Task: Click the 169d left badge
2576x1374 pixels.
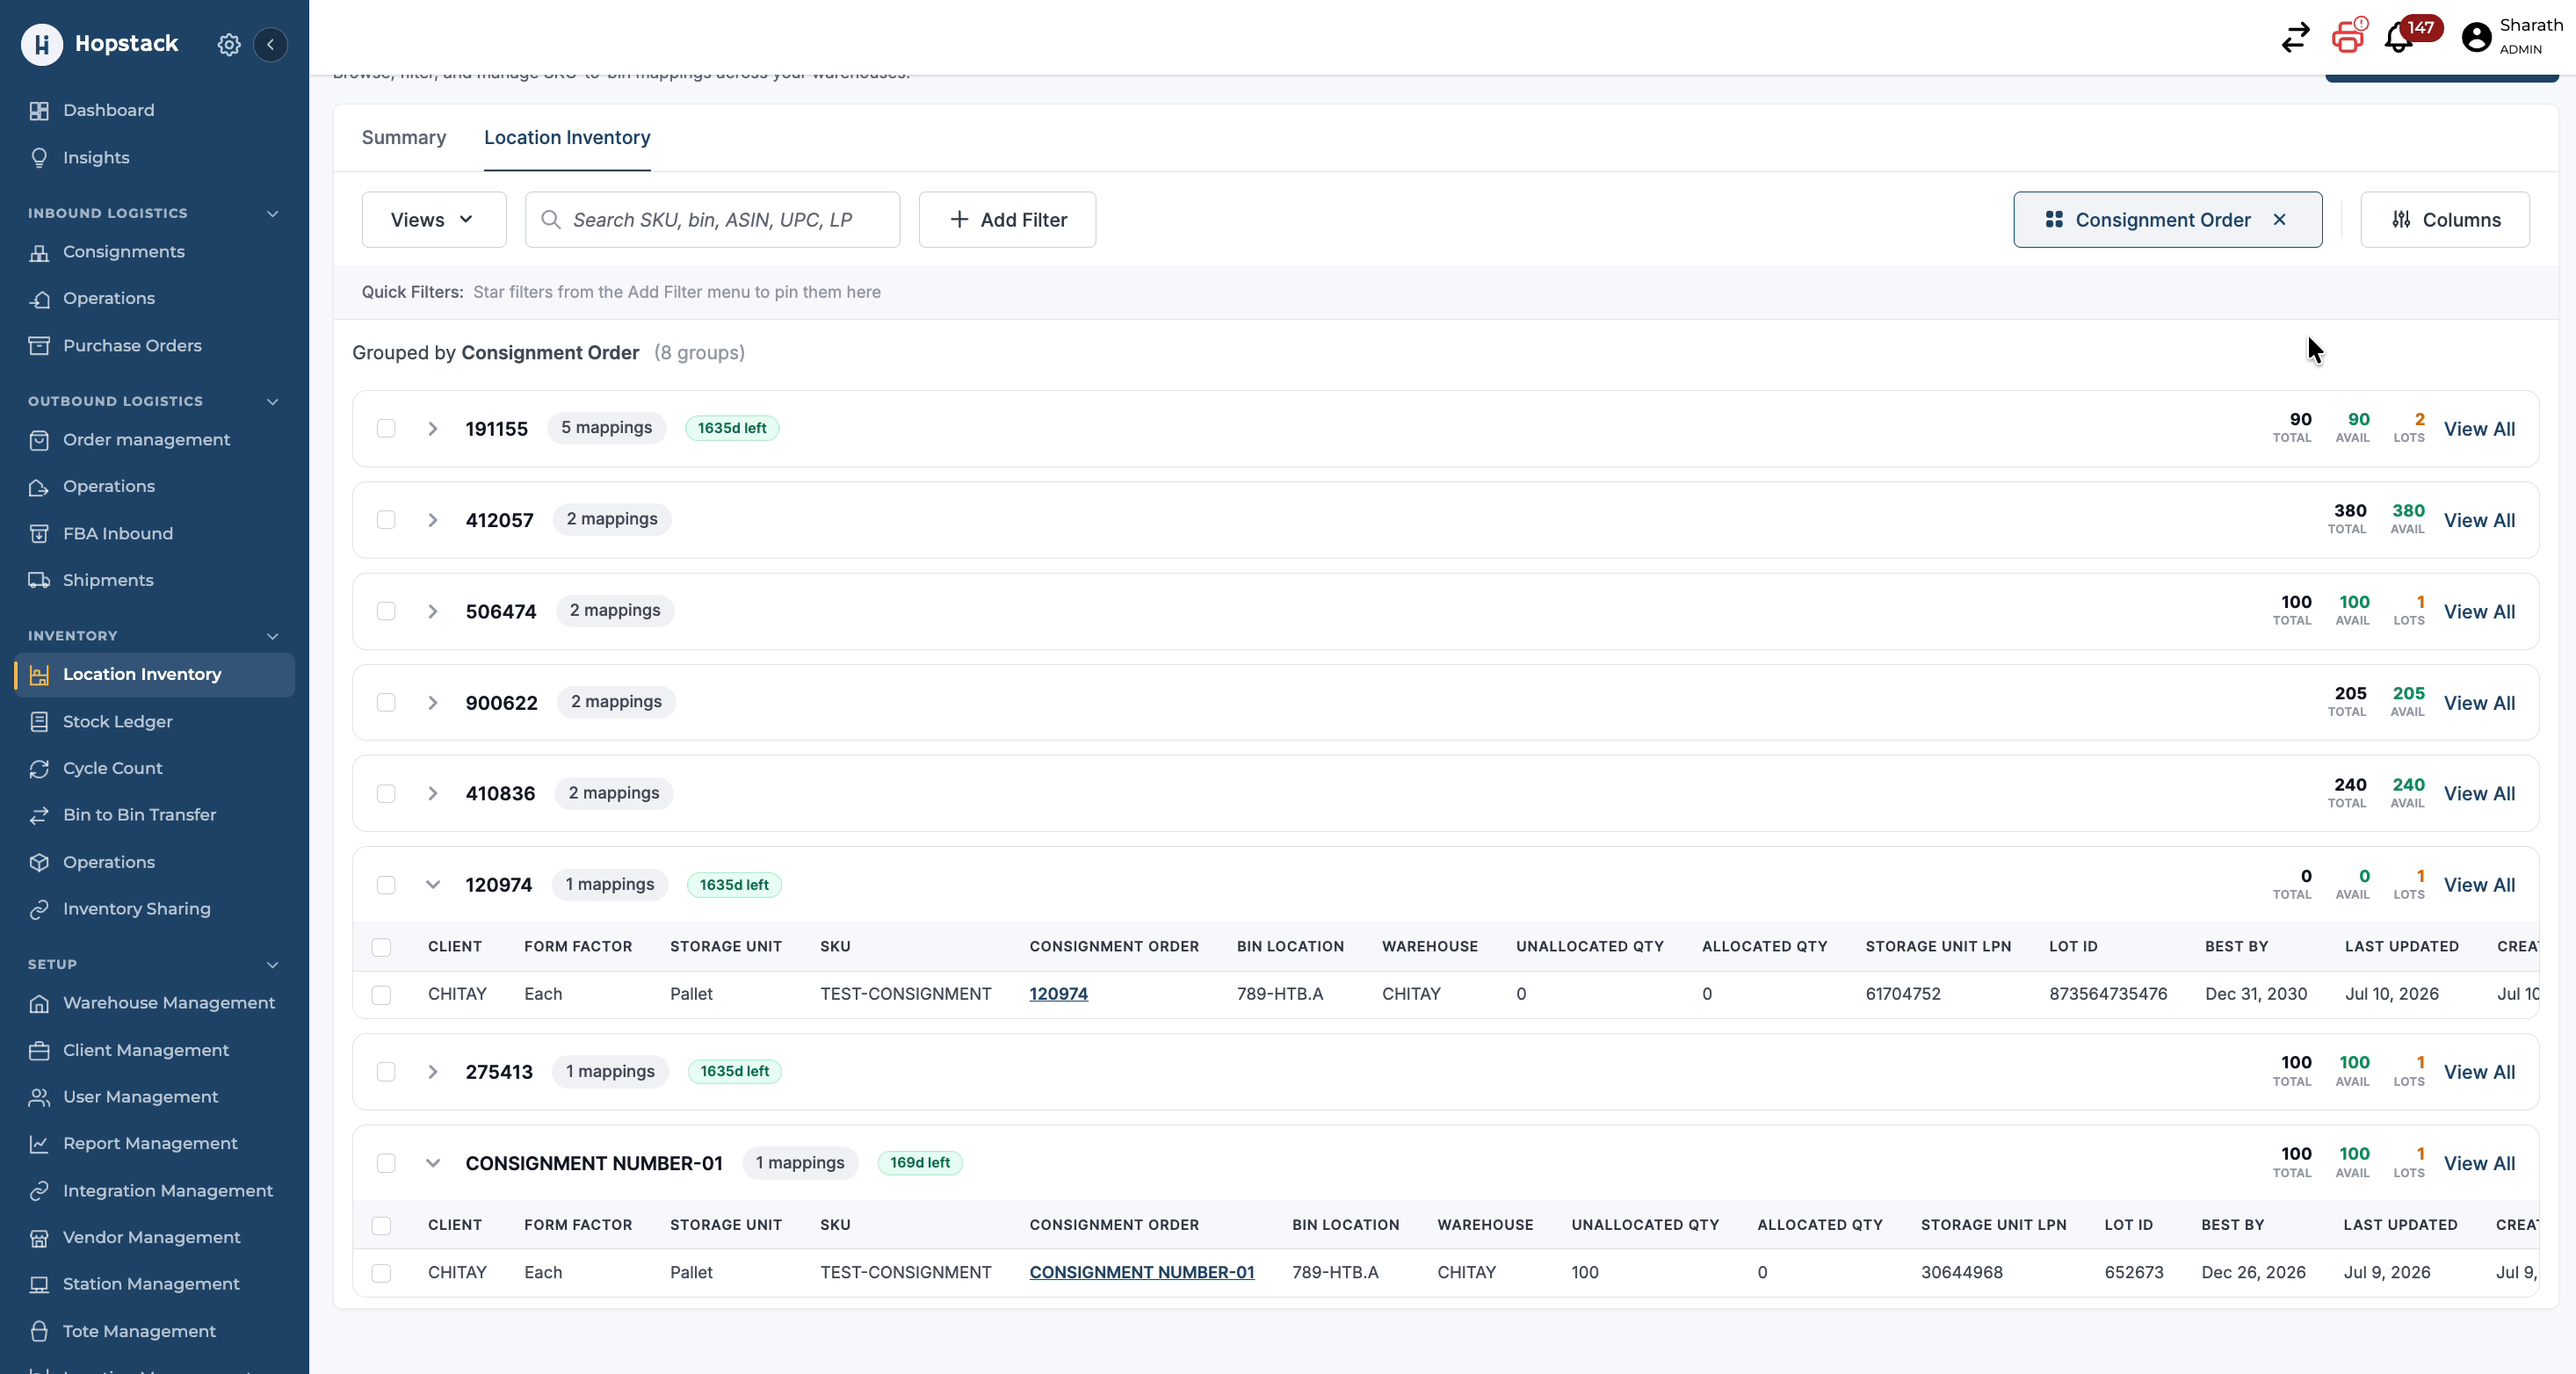Action: coord(920,1162)
